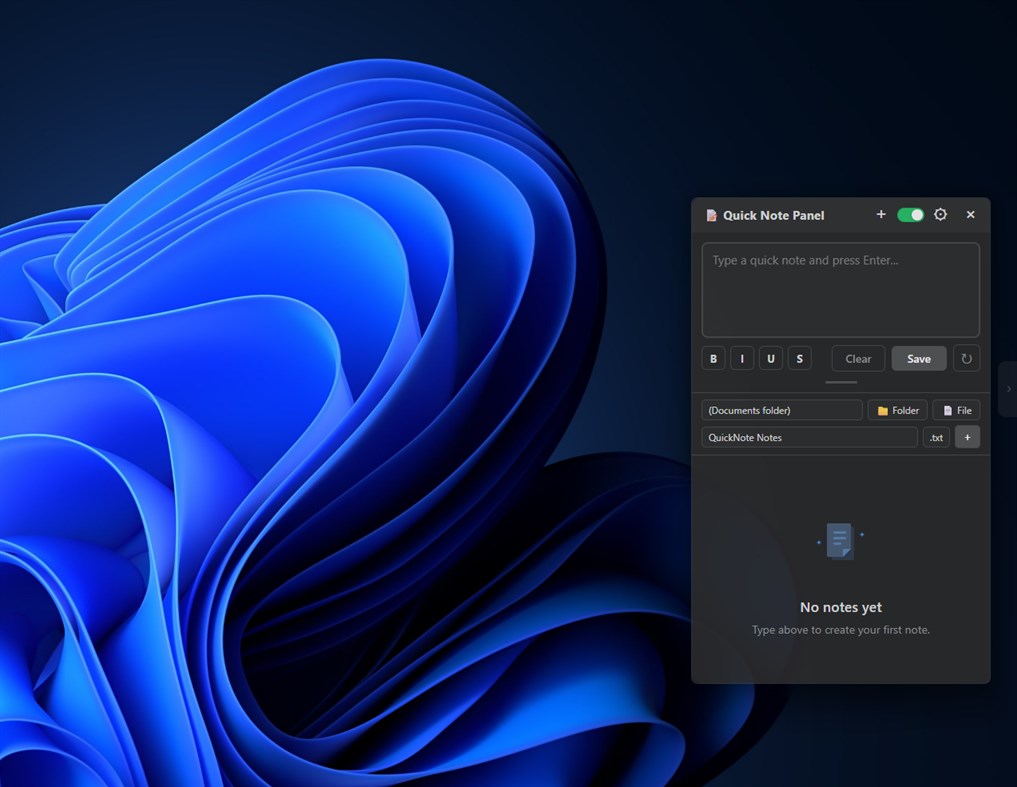The image size is (1017, 787).
Task: Choose a Folder location
Action: click(x=898, y=410)
